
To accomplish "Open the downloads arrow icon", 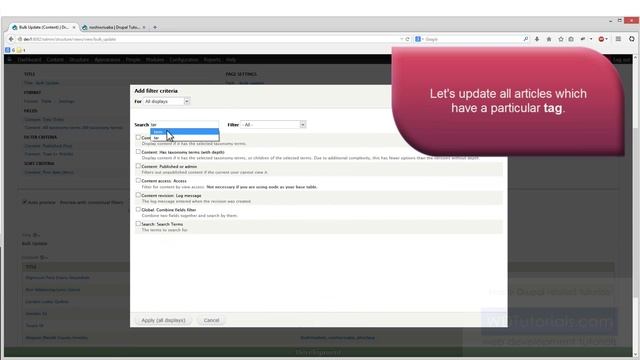I will tap(537, 39).
